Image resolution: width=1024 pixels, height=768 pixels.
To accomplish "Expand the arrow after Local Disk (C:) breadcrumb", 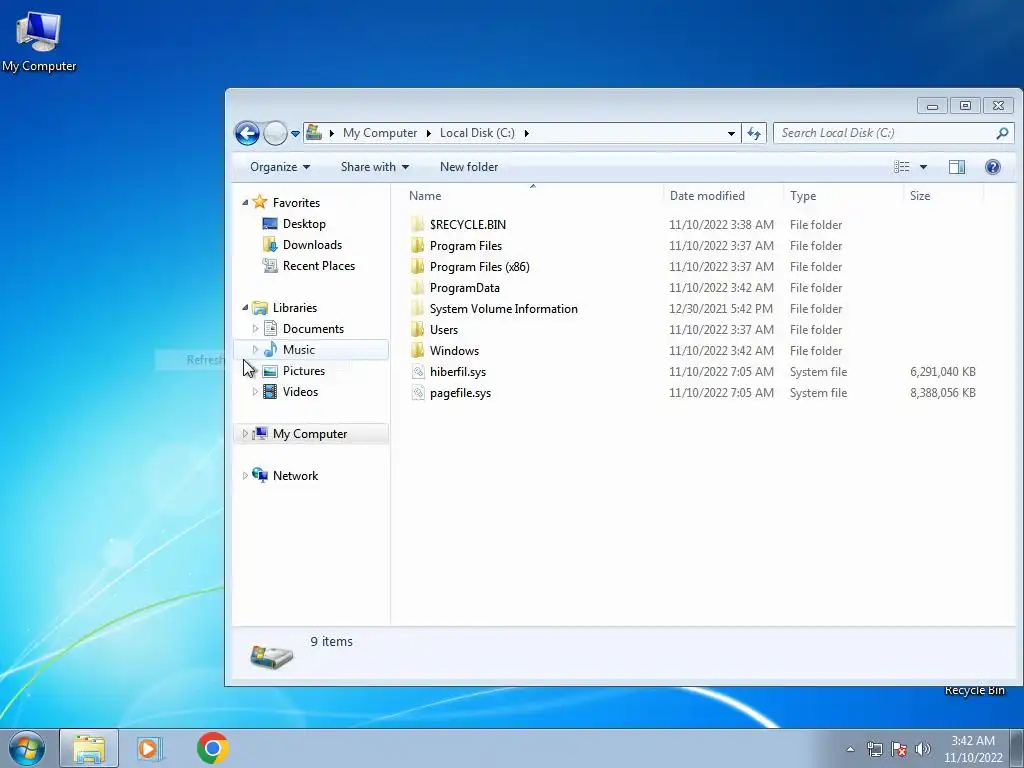I will coord(526,133).
